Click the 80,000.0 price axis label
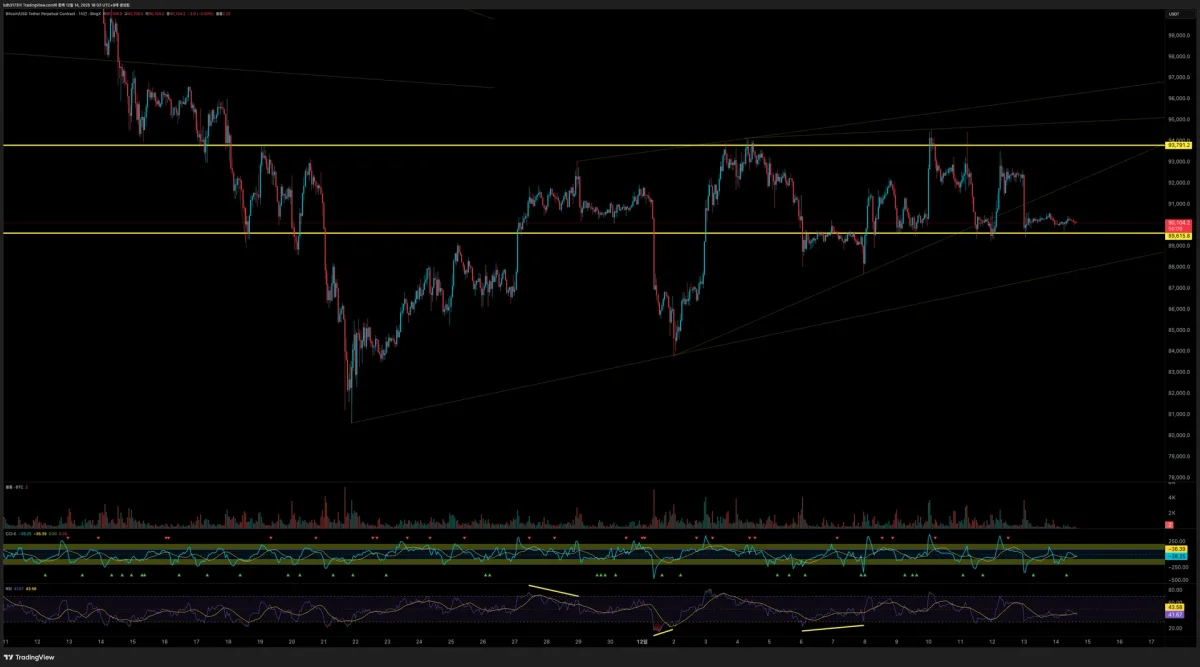The height and width of the screenshot is (667, 1200). coord(1177,435)
